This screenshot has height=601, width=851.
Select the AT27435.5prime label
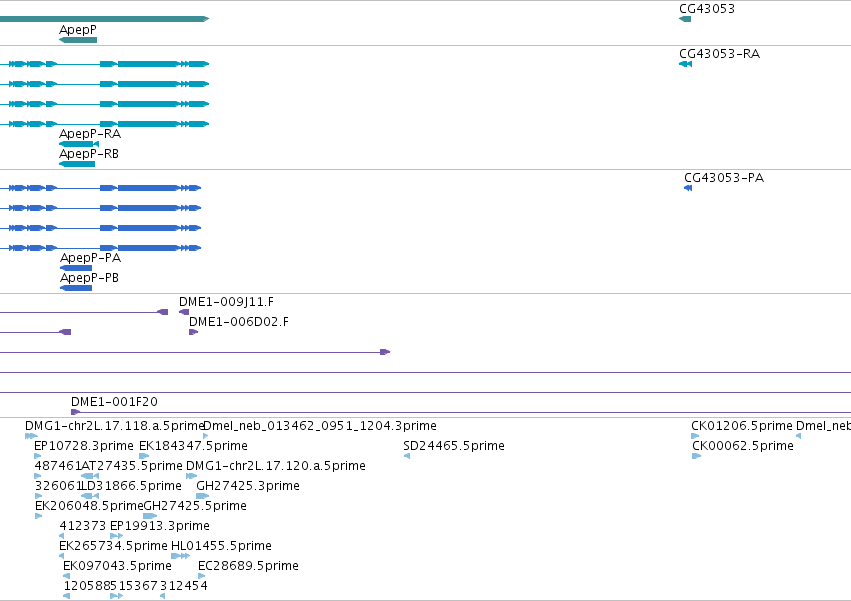[132, 466]
